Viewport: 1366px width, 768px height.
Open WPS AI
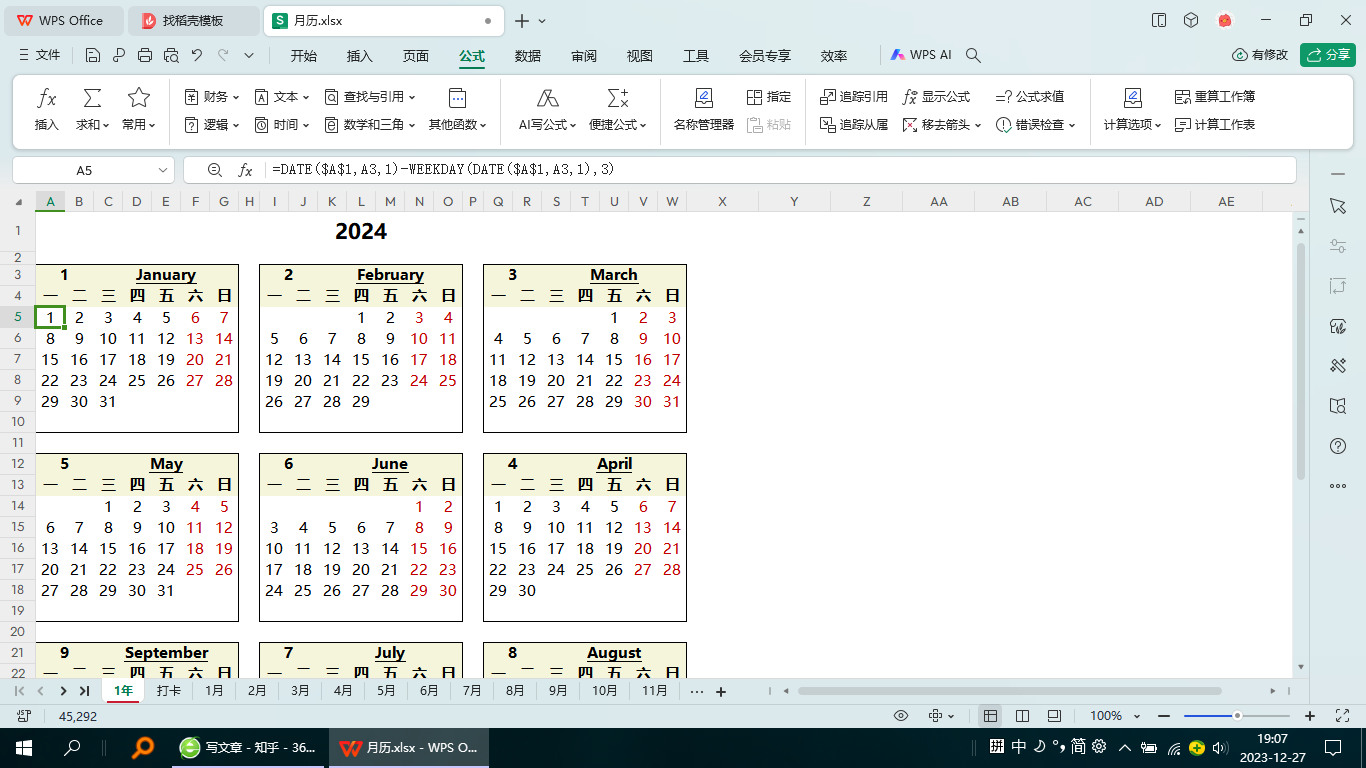click(x=921, y=55)
